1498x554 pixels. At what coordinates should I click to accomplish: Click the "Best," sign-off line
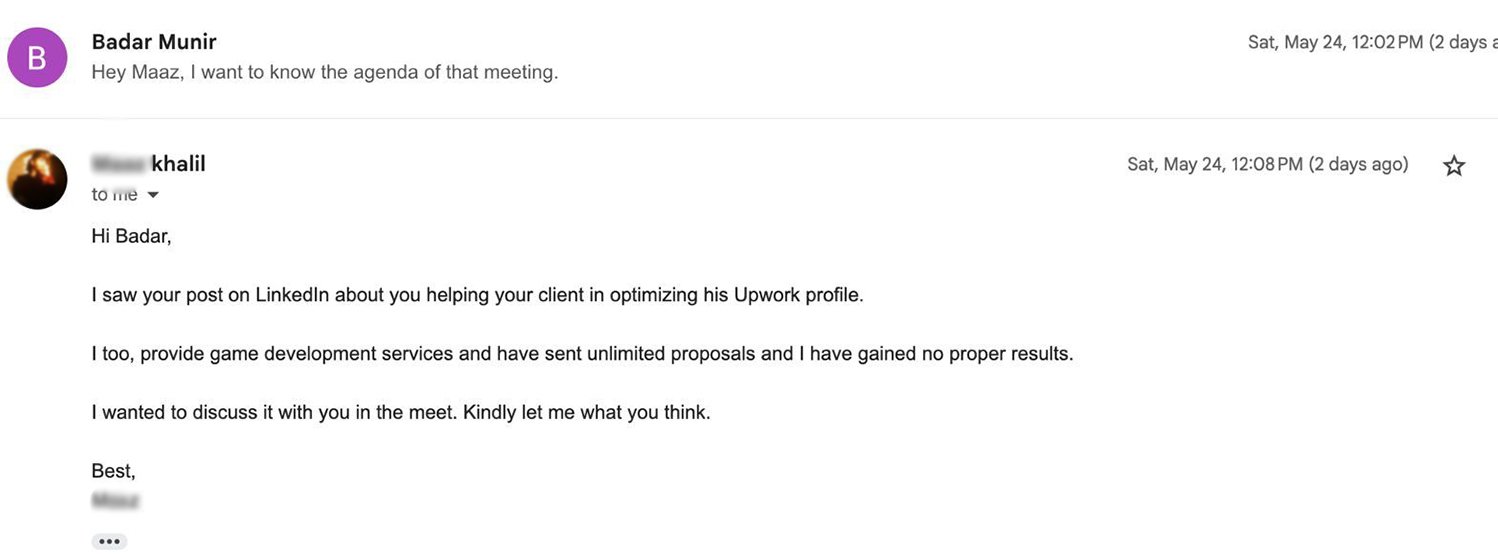coord(113,470)
